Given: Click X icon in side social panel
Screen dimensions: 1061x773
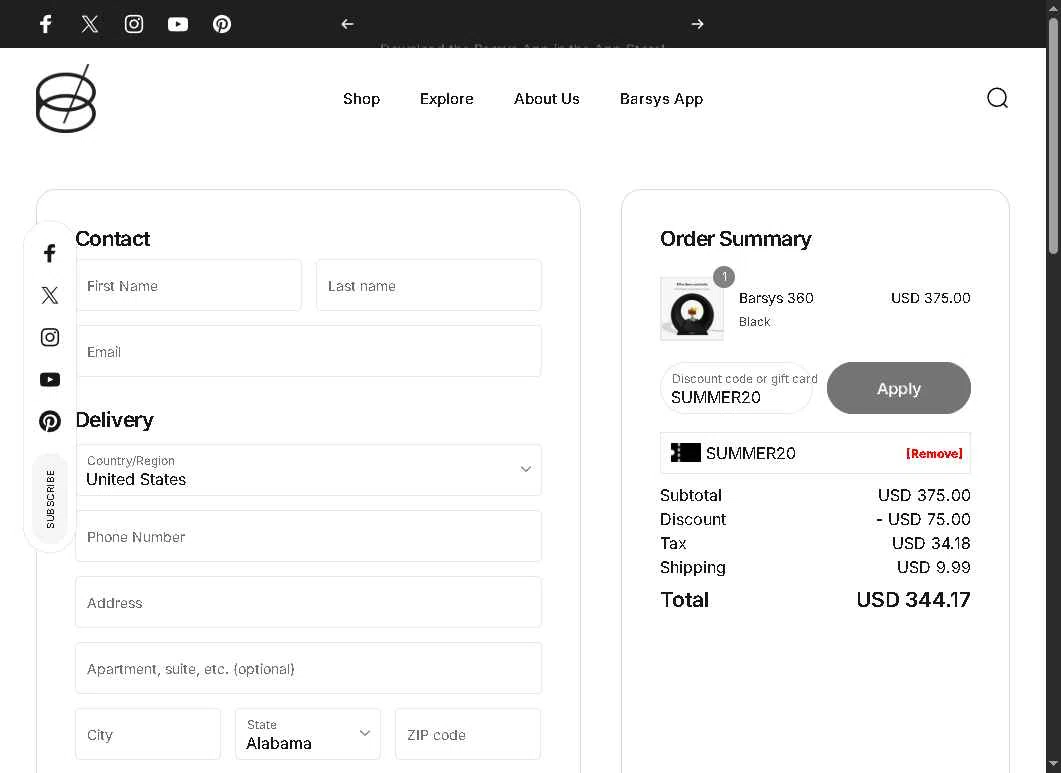Looking at the screenshot, I should [x=49, y=295].
